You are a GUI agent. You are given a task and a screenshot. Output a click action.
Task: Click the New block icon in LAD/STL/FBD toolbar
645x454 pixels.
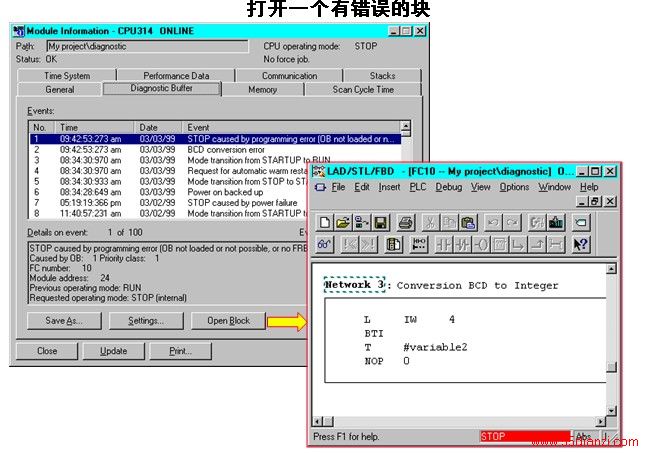(x=325, y=223)
